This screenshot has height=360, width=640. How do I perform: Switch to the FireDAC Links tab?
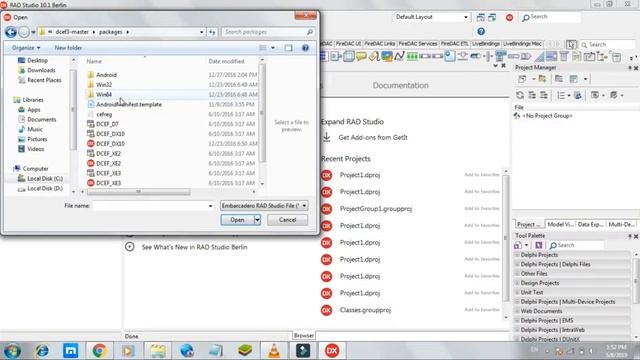click(380, 44)
